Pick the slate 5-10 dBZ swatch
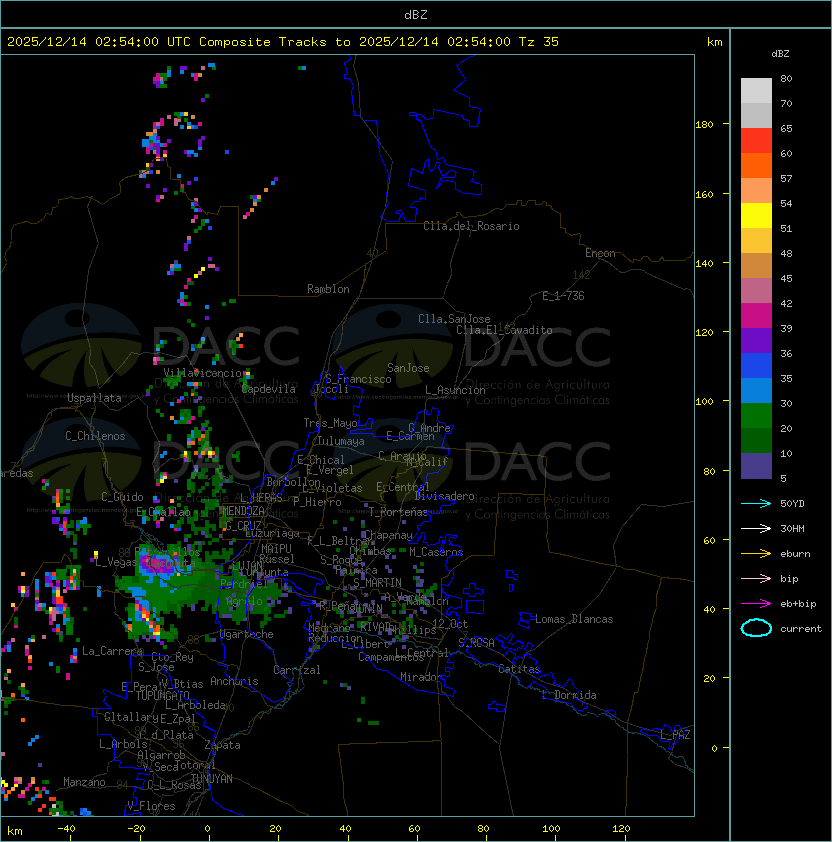 pos(756,466)
